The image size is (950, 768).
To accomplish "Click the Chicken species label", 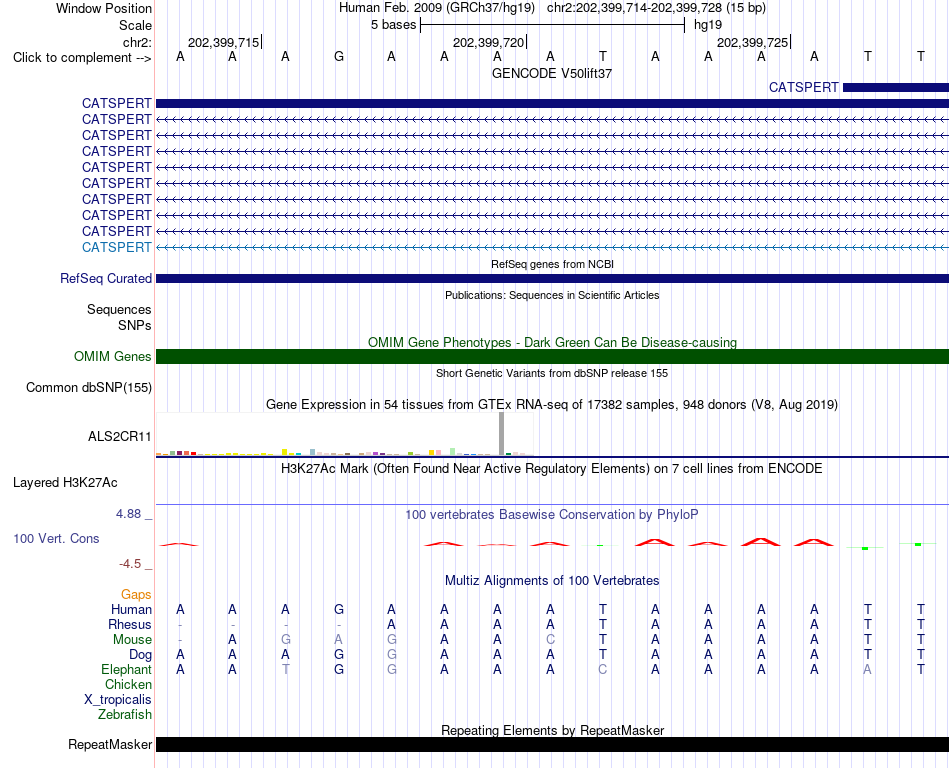I will click(128, 684).
